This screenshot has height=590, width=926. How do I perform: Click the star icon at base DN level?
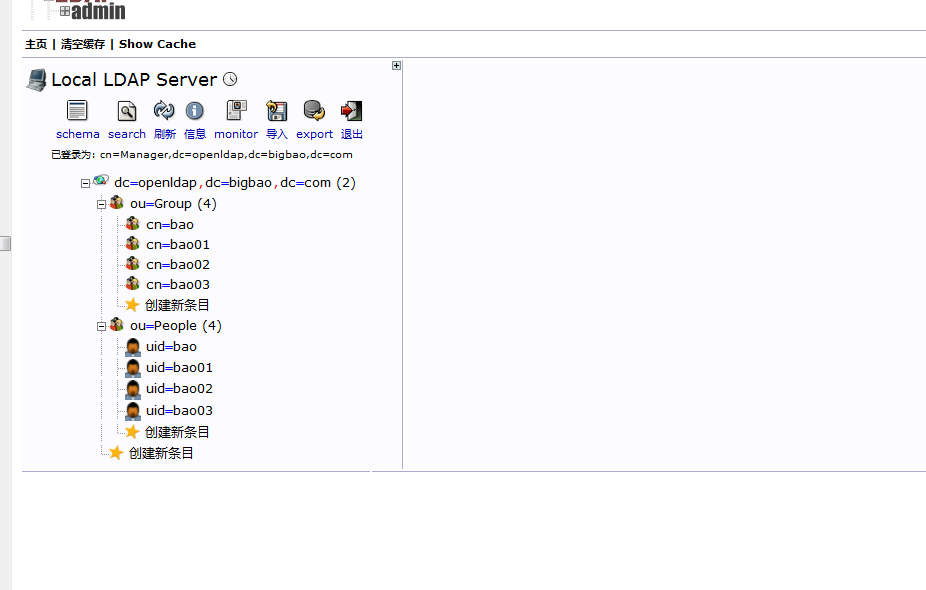(116, 453)
